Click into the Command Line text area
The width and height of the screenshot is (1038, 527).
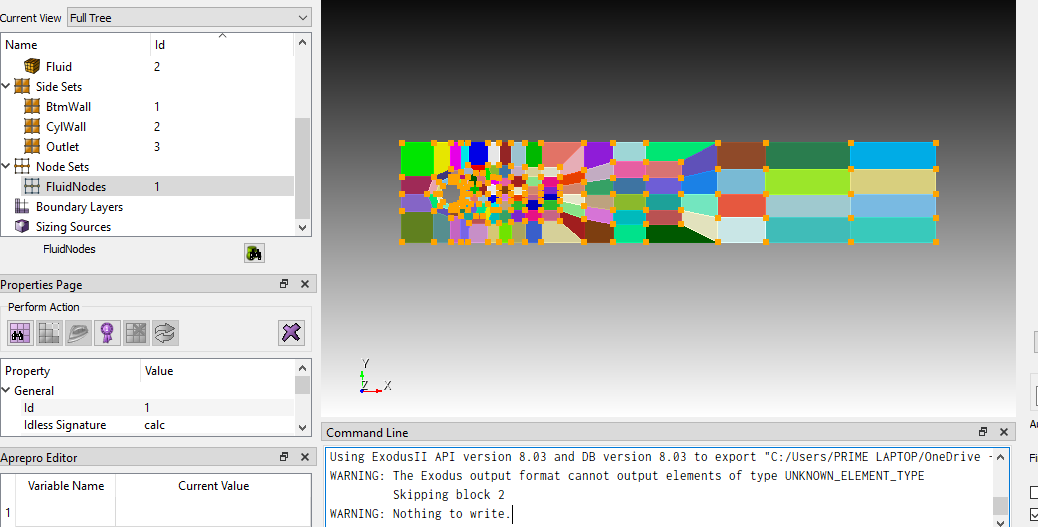659,487
